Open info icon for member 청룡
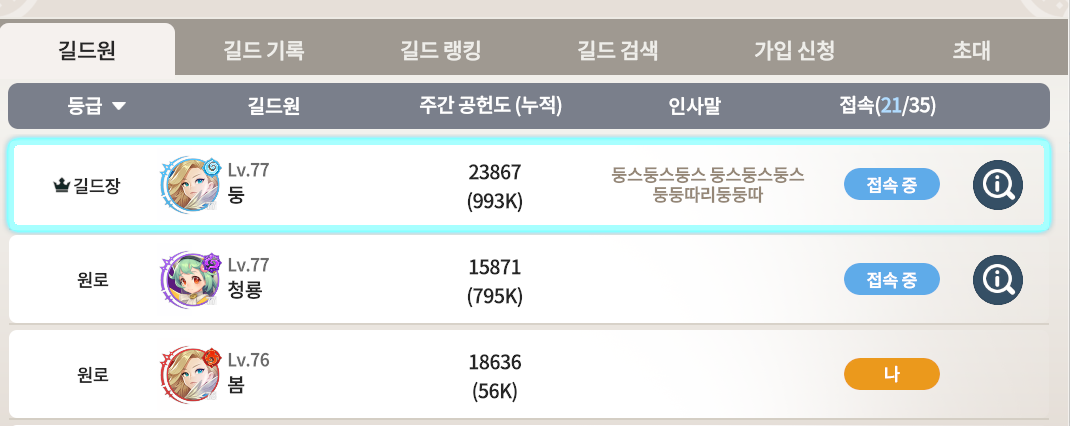 point(998,279)
